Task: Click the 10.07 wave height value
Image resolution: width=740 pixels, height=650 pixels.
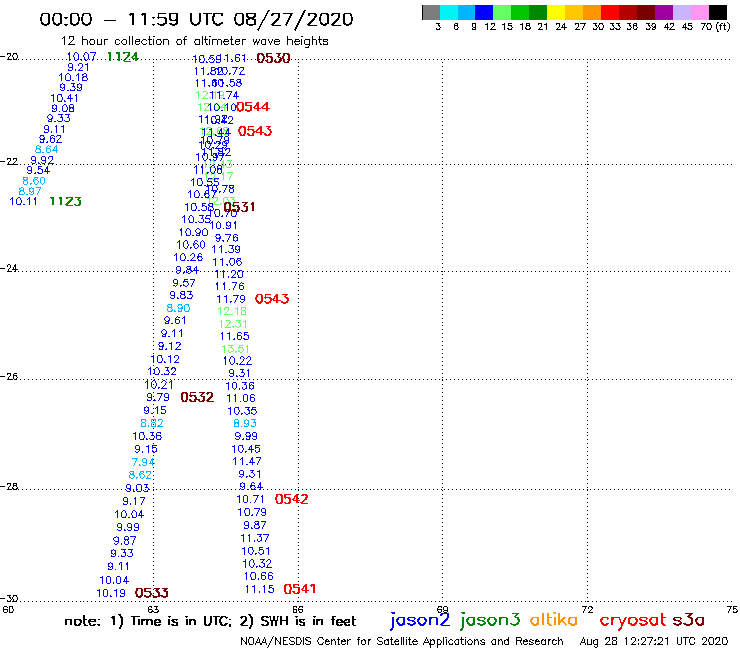Action: 82,57
